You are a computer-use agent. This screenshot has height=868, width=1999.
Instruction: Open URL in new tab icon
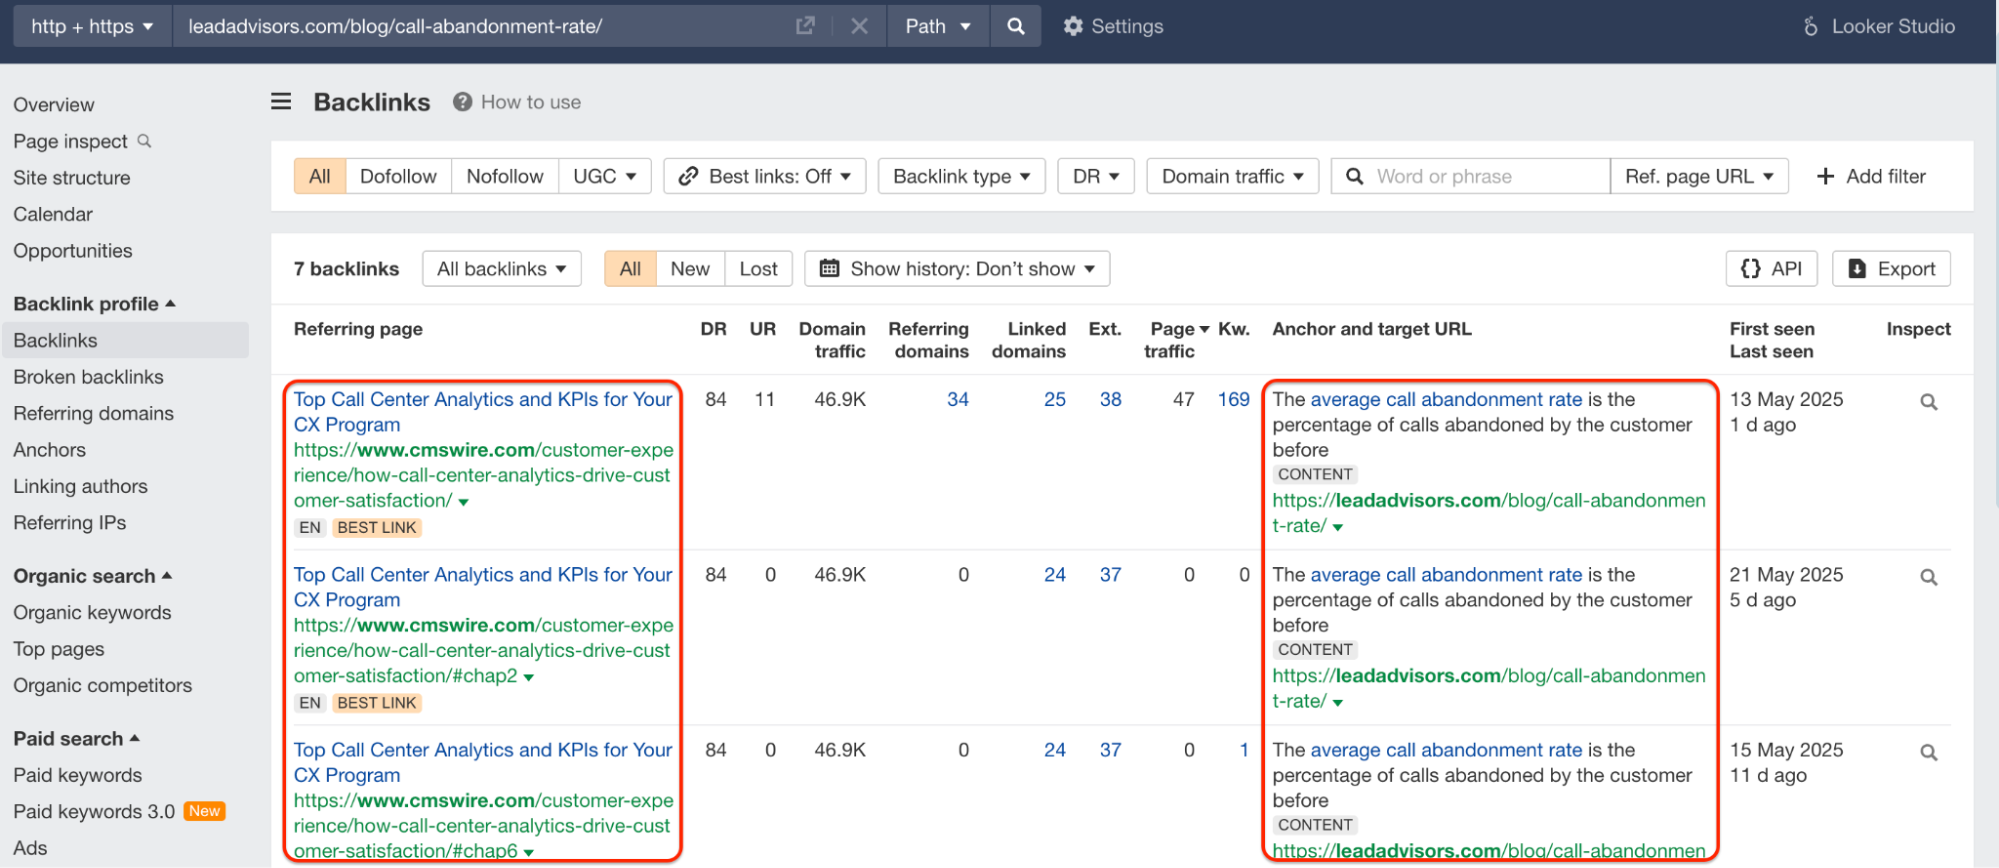[x=805, y=26]
